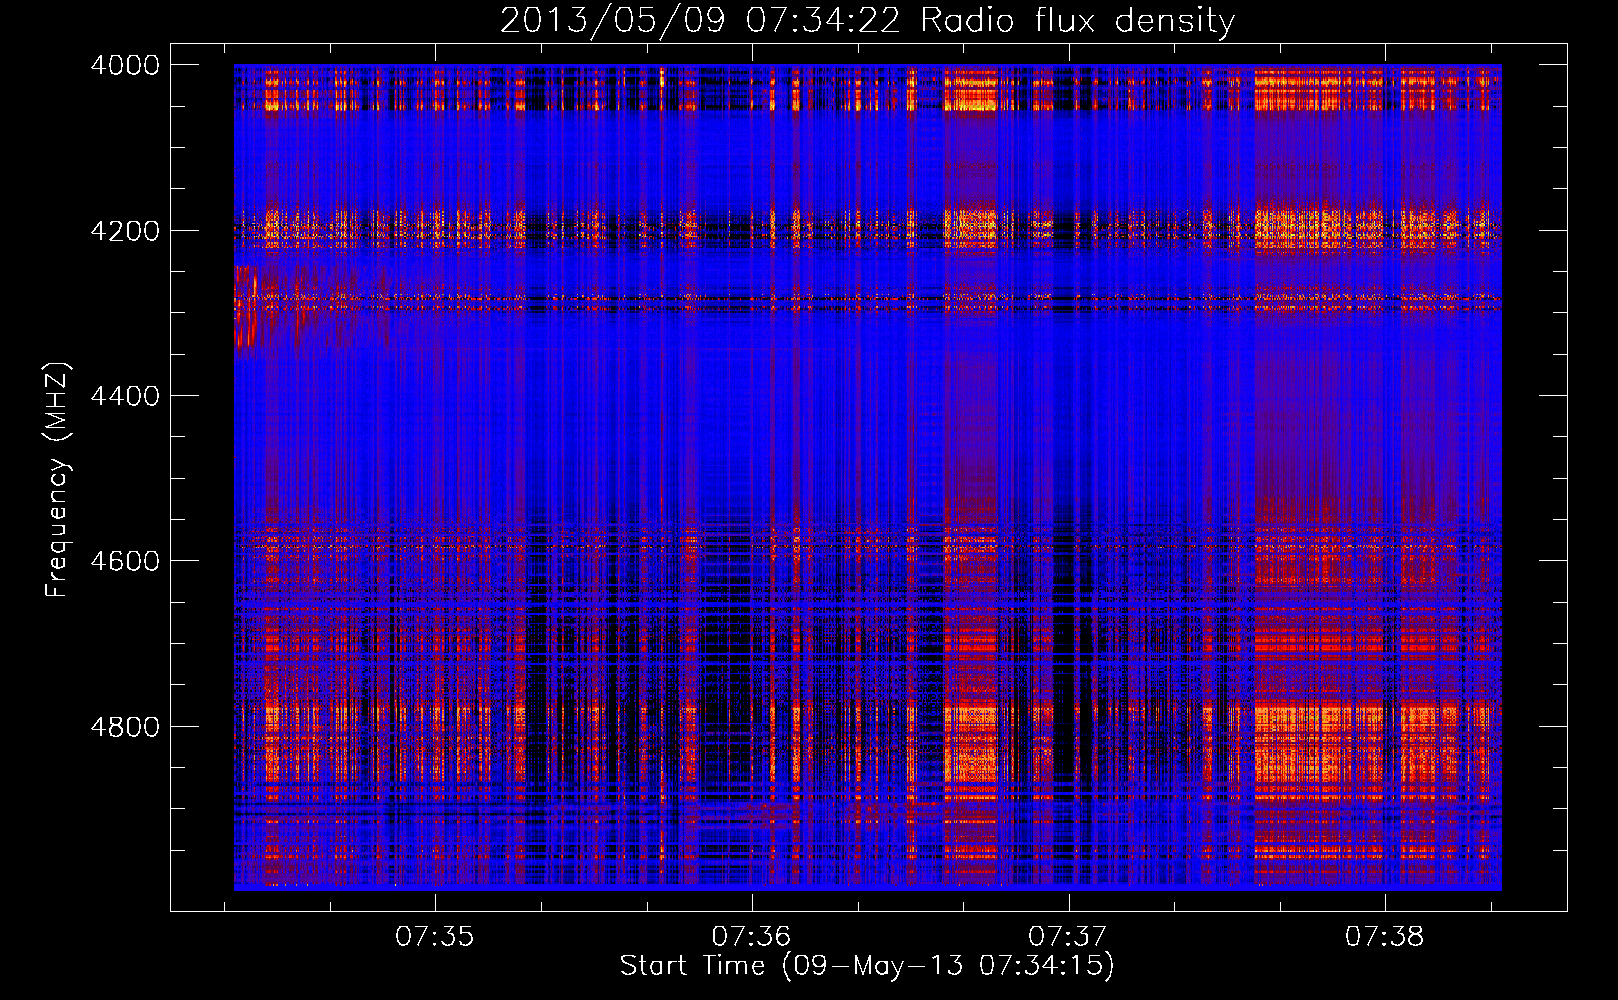
Task: Click the plot title '2013/05/09 07:34:22 Radio flux density'
Action: point(867,20)
